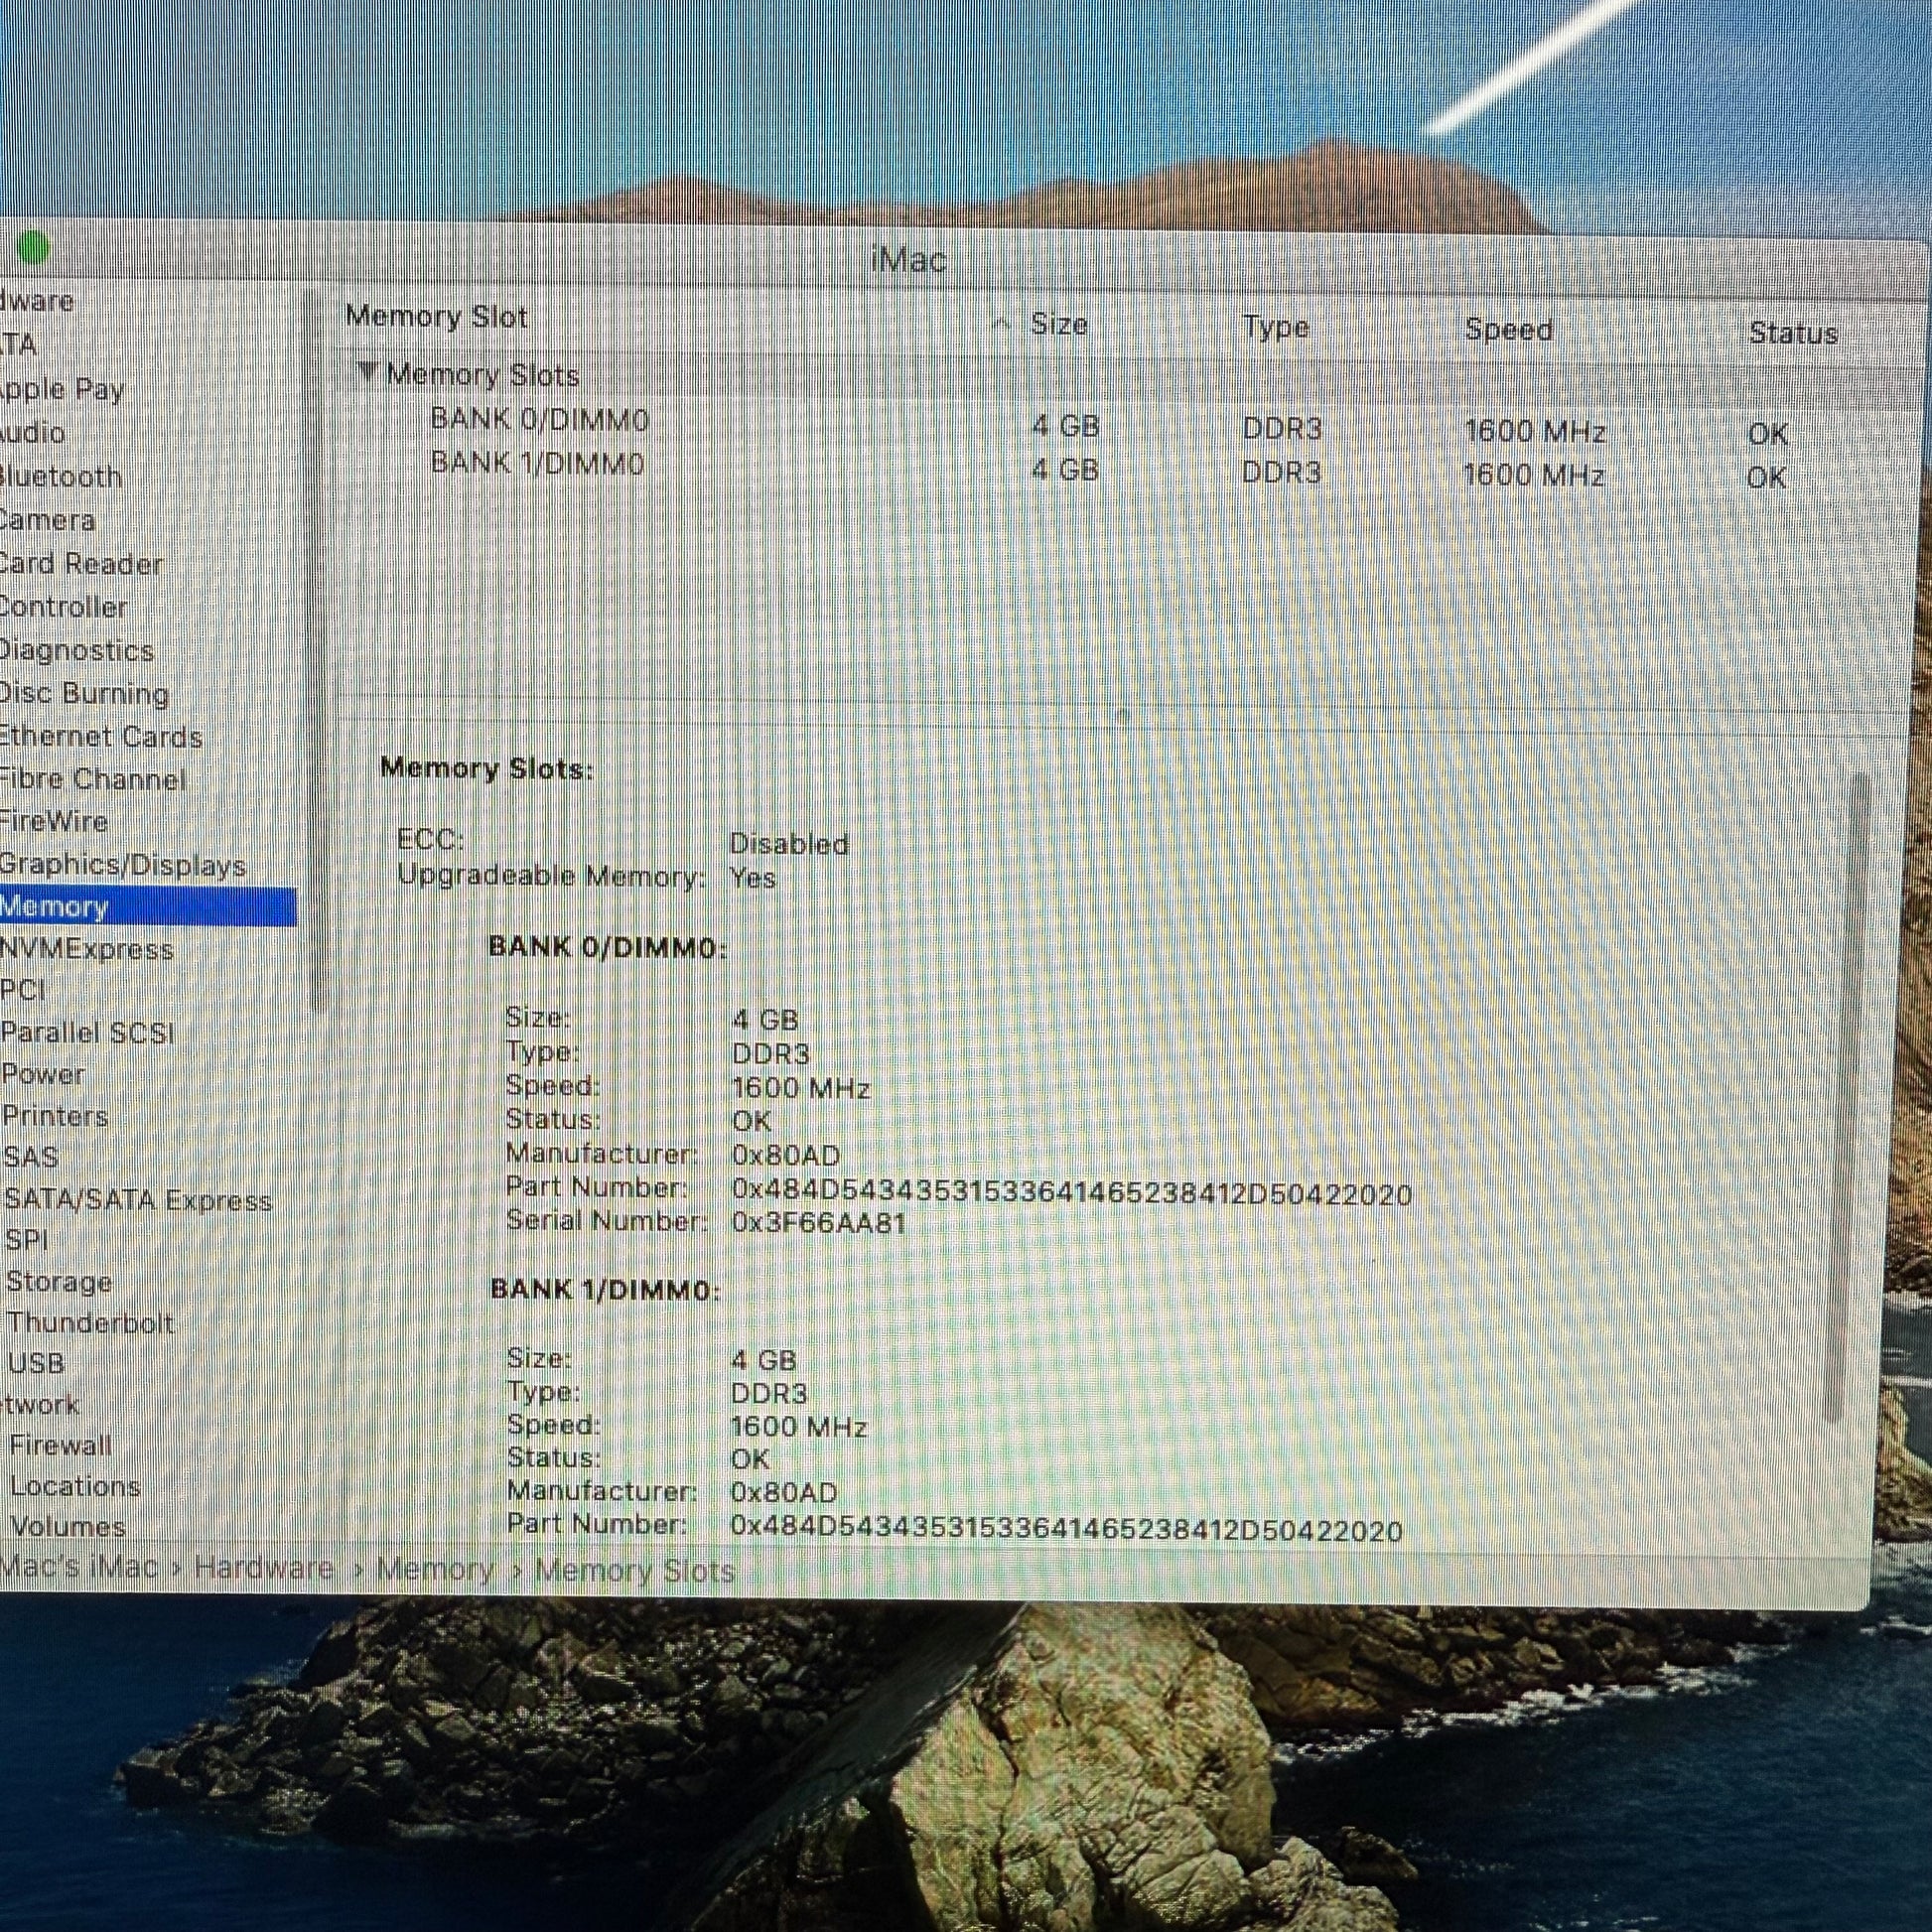Image resolution: width=1932 pixels, height=1932 pixels.
Task: Select Locations in the sidebar
Action: coord(75,1486)
